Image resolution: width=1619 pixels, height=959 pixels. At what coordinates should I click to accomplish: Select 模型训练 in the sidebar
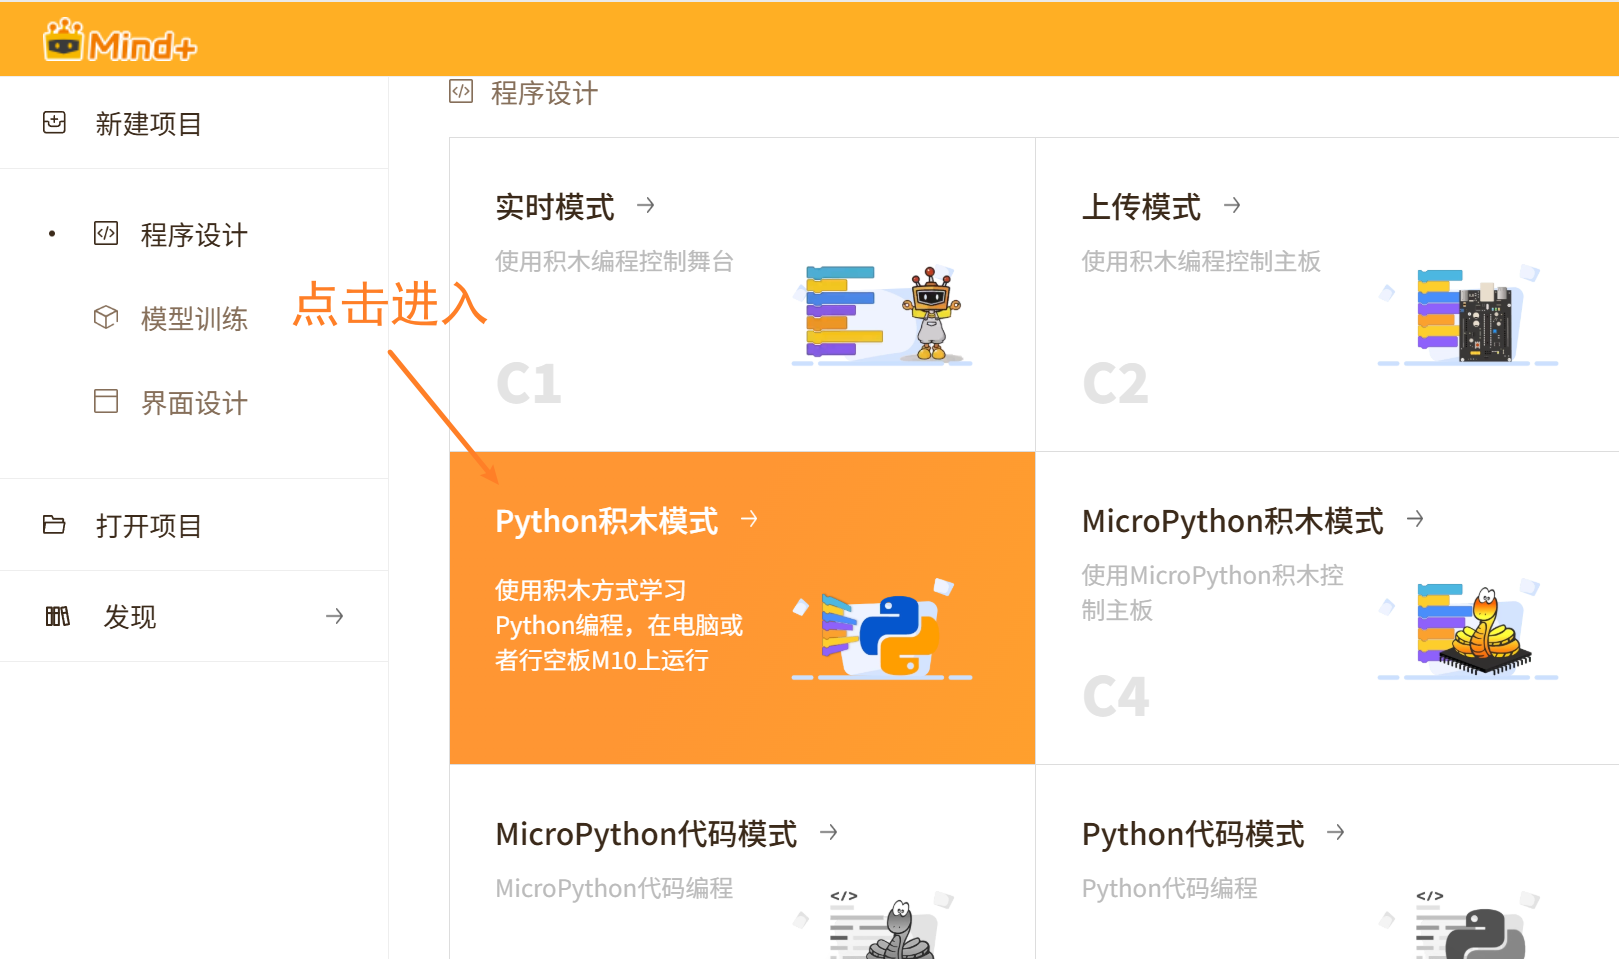click(194, 319)
